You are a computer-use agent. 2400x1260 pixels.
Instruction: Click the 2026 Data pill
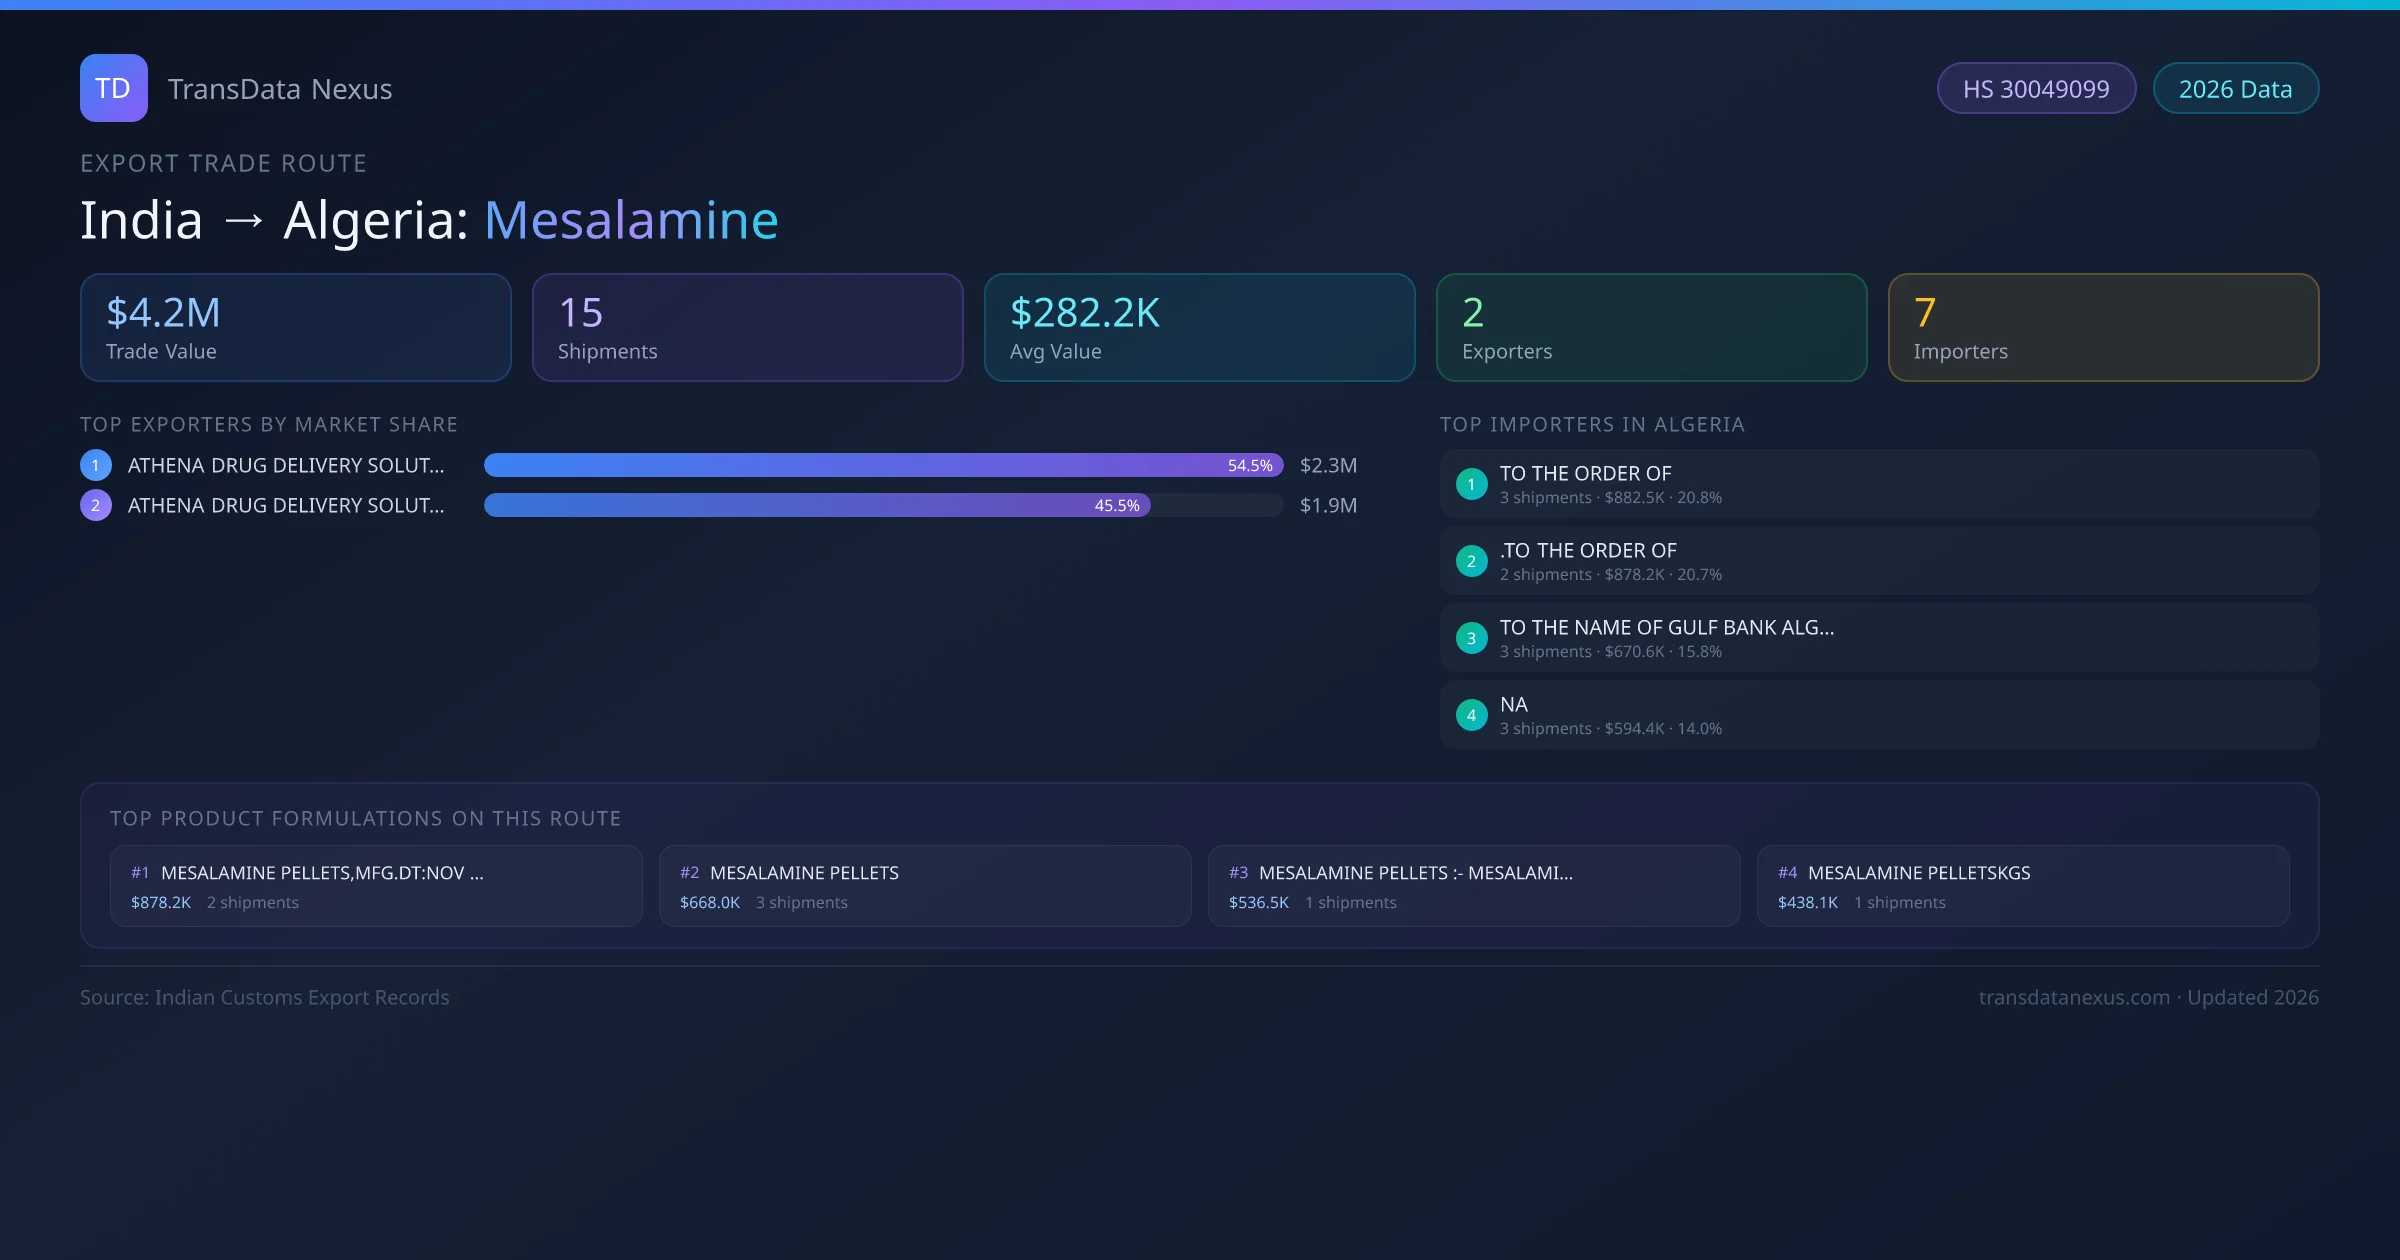2235,89
